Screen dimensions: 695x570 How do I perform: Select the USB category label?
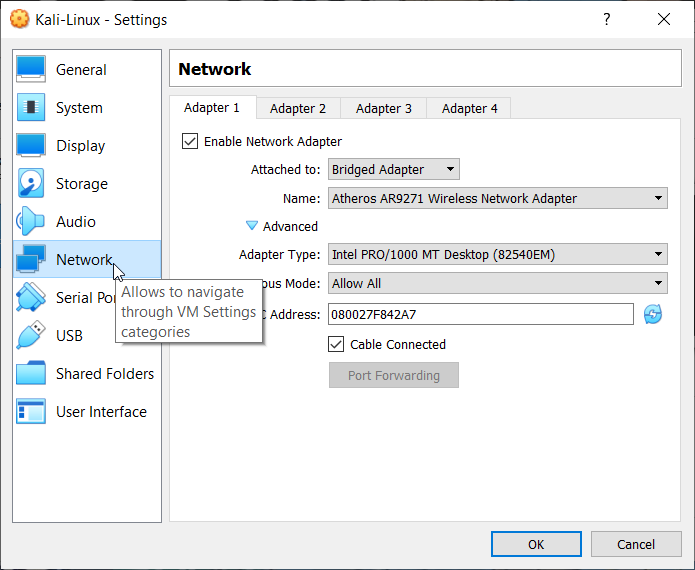pos(69,336)
